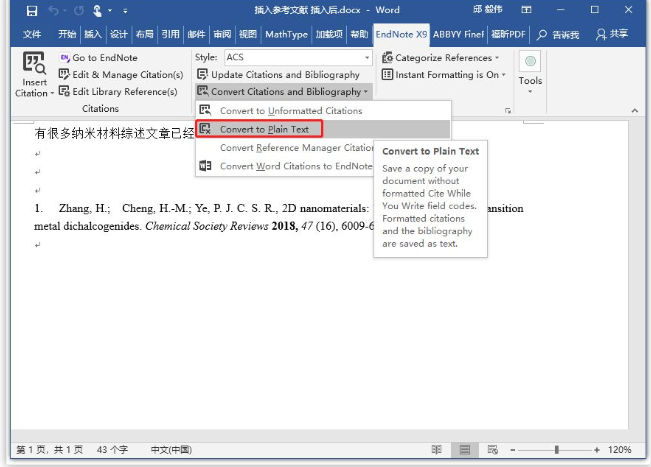Collapse the ribbon with the chevron
Viewport: 651px width, 467px height.
click(634, 110)
